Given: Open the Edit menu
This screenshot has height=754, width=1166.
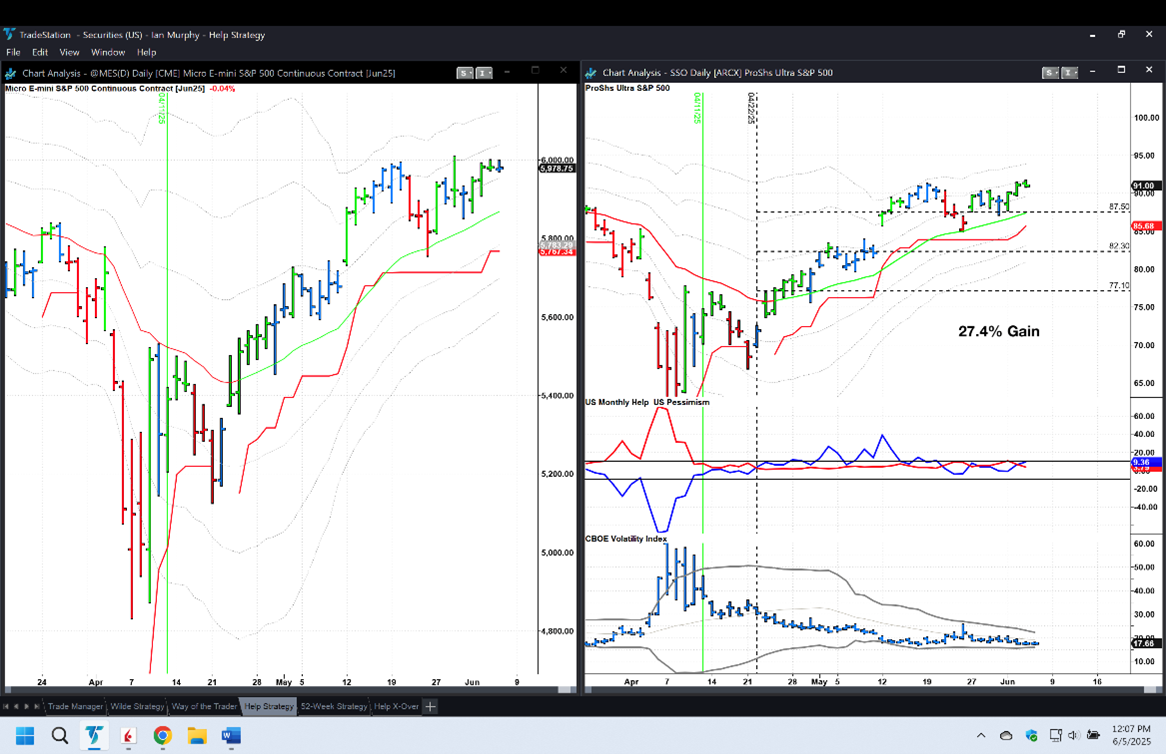Looking at the screenshot, I should [40, 52].
